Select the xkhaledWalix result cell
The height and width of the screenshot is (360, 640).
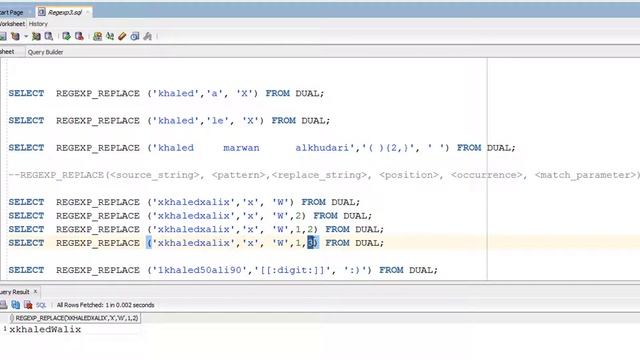pyautogui.click(x=45, y=329)
